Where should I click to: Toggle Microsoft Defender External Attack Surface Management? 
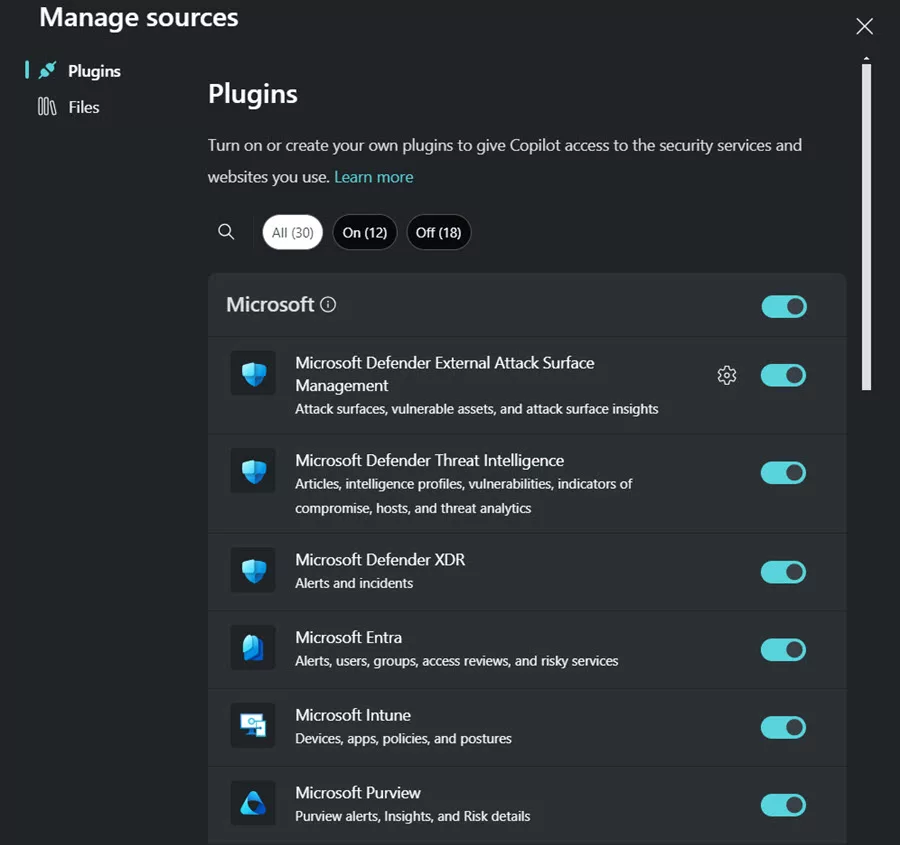click(x=783, y=375)
